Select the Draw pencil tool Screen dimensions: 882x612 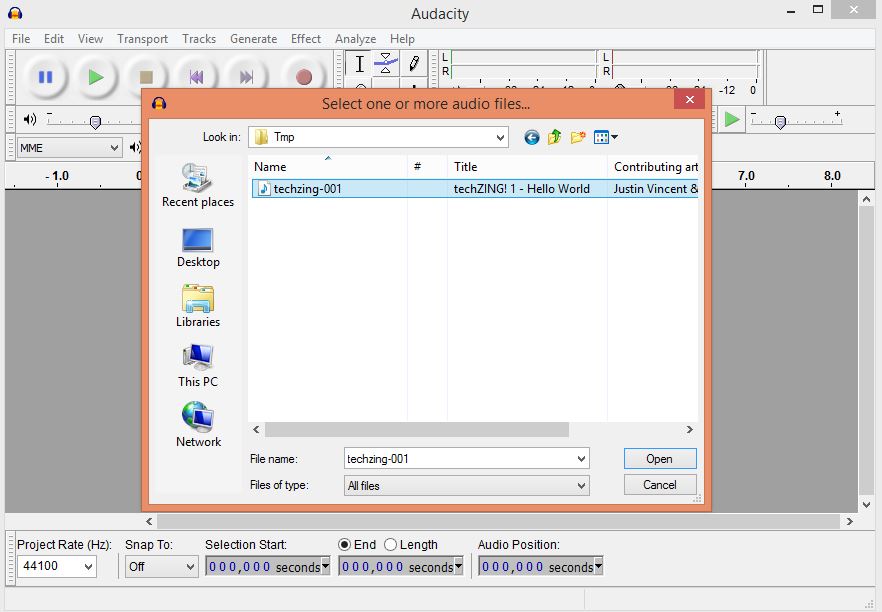click(x=413, y=63)
